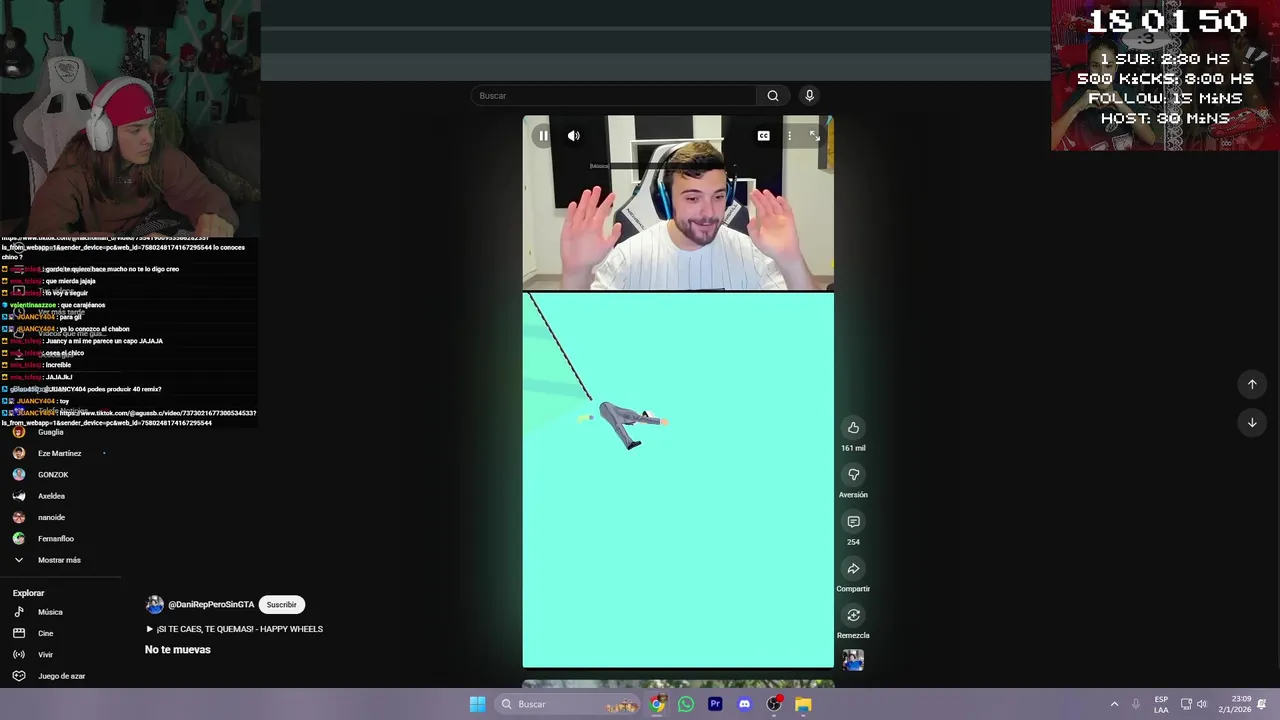Open Chrome from the taskbar

pyautogui.click(x=657, y=704)
